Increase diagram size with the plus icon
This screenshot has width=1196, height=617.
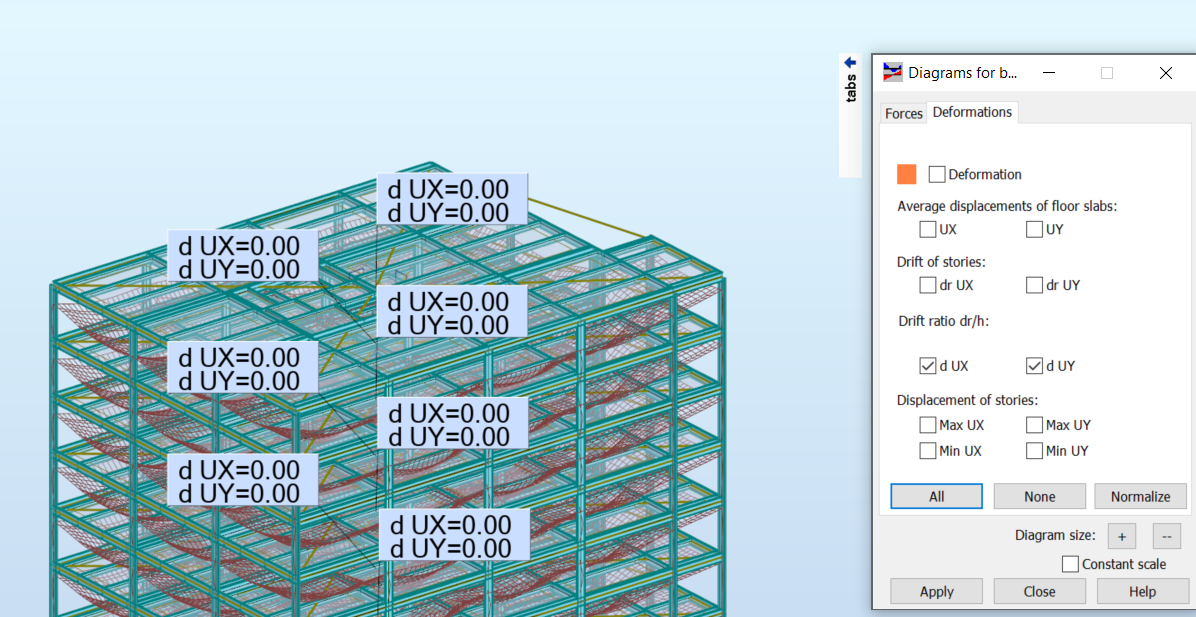tap(1121, 536)
